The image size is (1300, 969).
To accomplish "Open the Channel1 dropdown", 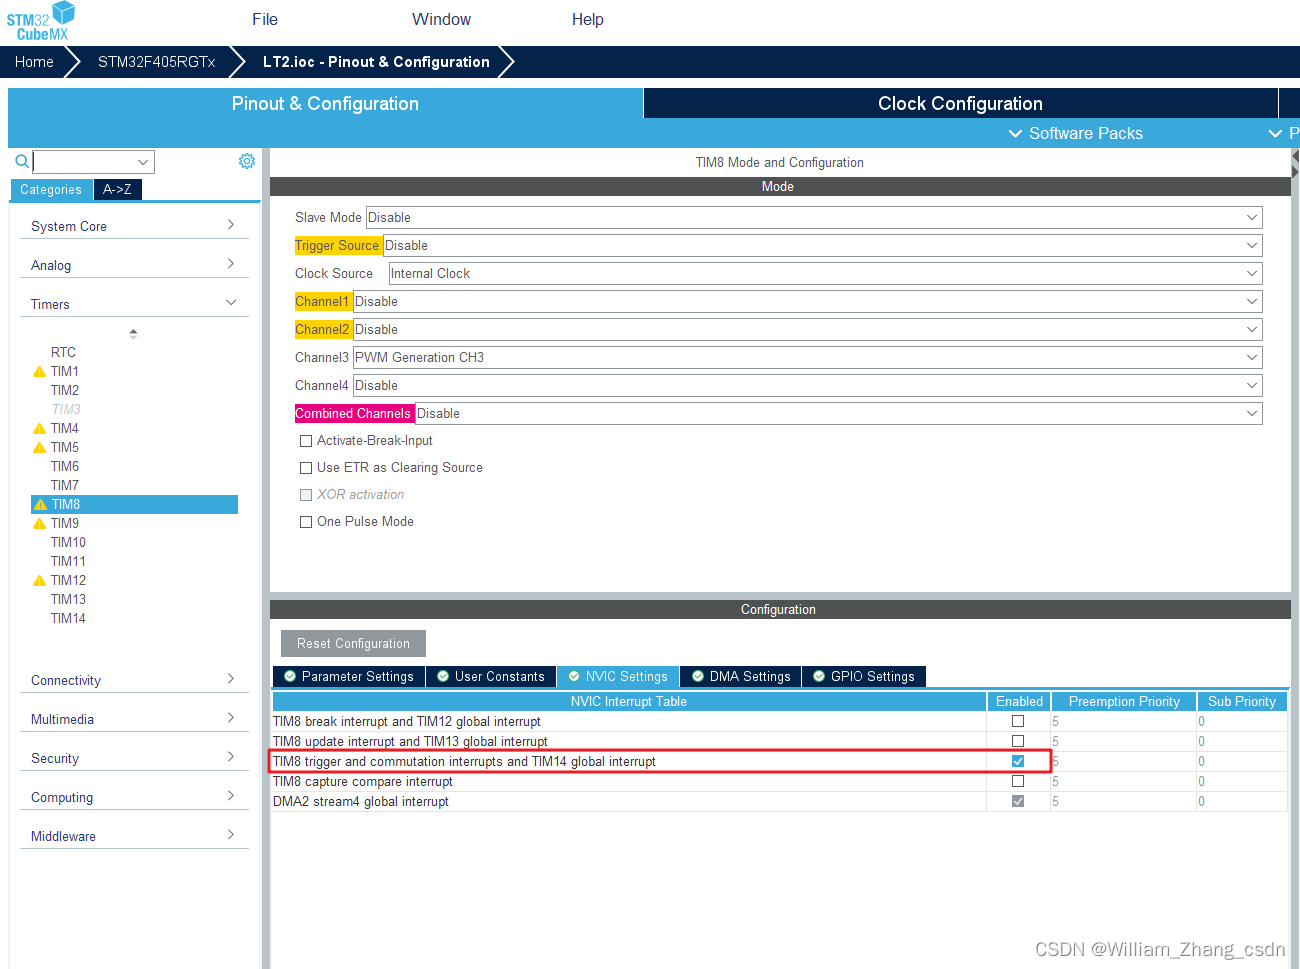I will click(x=808, y=301).
